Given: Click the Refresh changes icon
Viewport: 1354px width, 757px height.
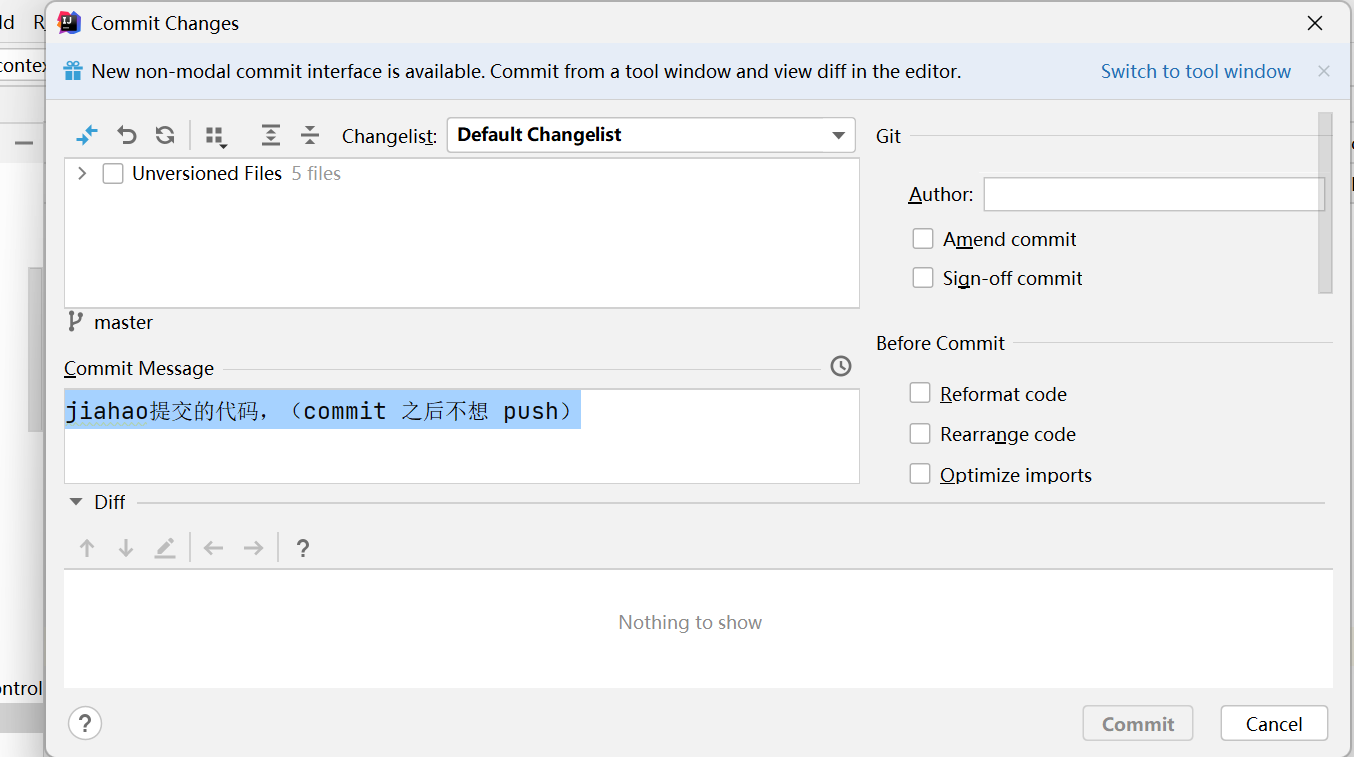Looking at the screenshot, I should tap(165, 135).
